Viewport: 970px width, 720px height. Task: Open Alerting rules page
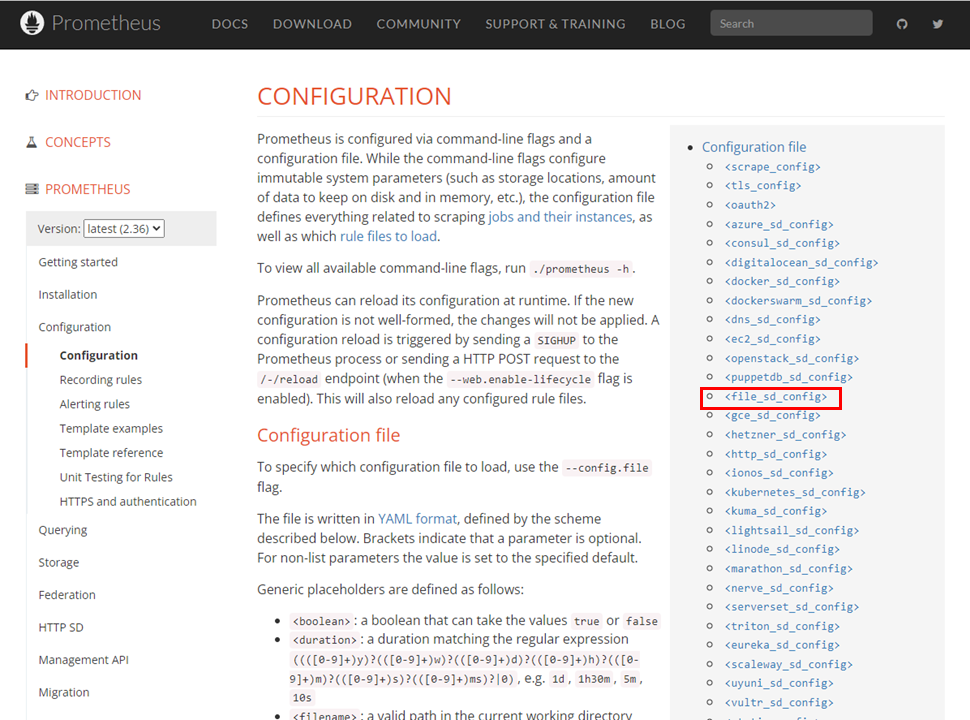95,404
